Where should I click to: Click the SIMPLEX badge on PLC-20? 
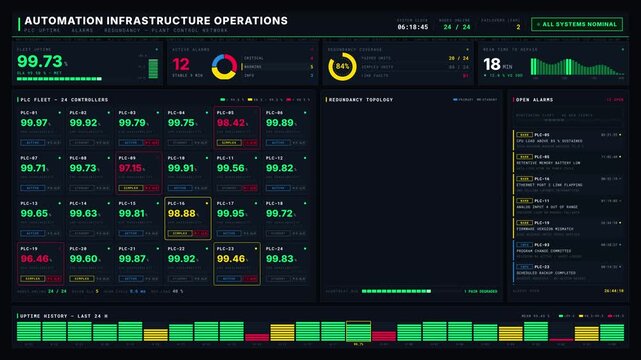[82, 279]
